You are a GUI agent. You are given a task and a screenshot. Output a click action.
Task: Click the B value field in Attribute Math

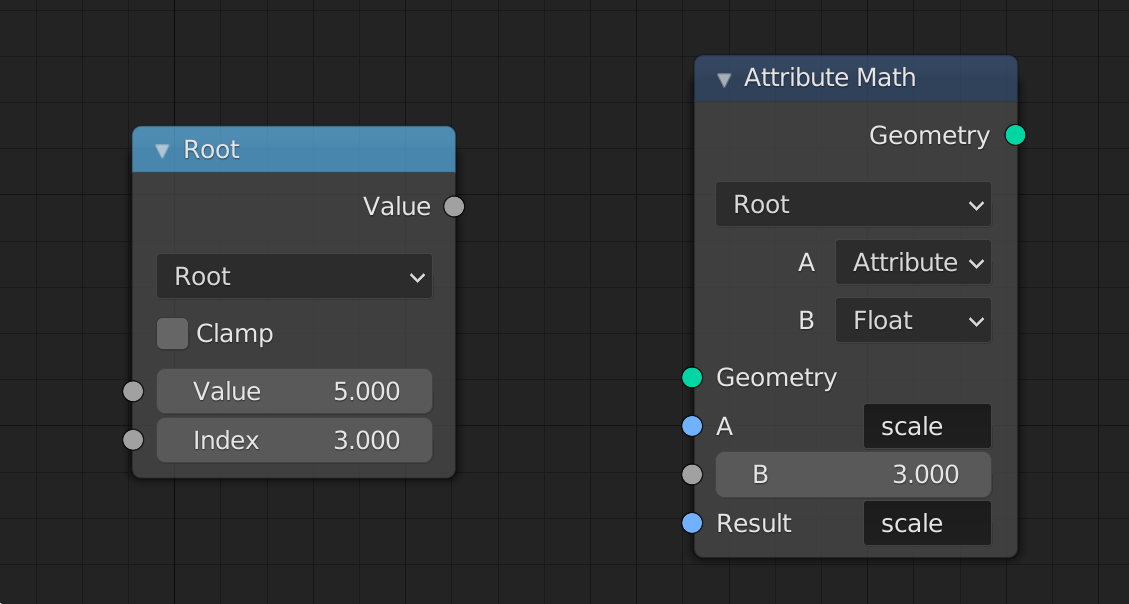853,474
